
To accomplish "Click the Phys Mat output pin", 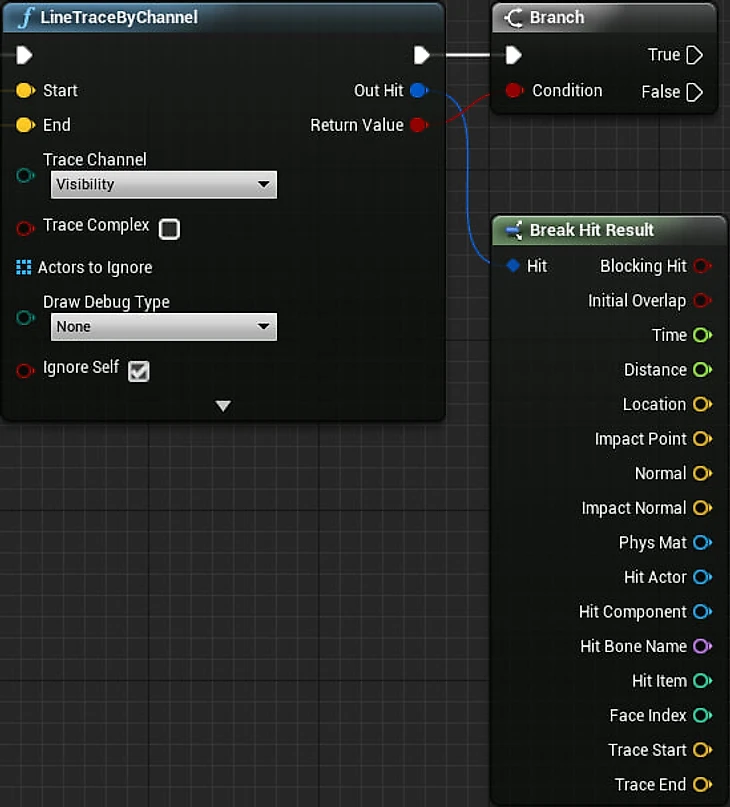I will point(703,542).
